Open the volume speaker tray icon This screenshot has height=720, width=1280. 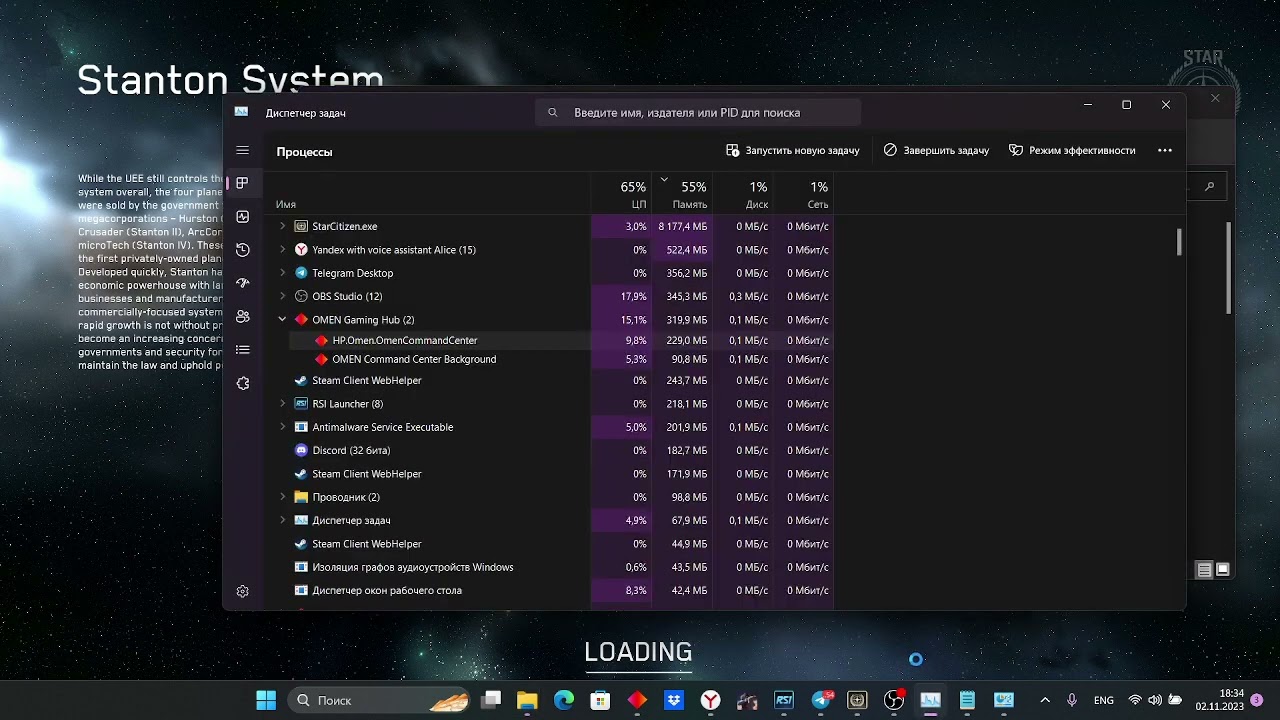click(1155, 700)
